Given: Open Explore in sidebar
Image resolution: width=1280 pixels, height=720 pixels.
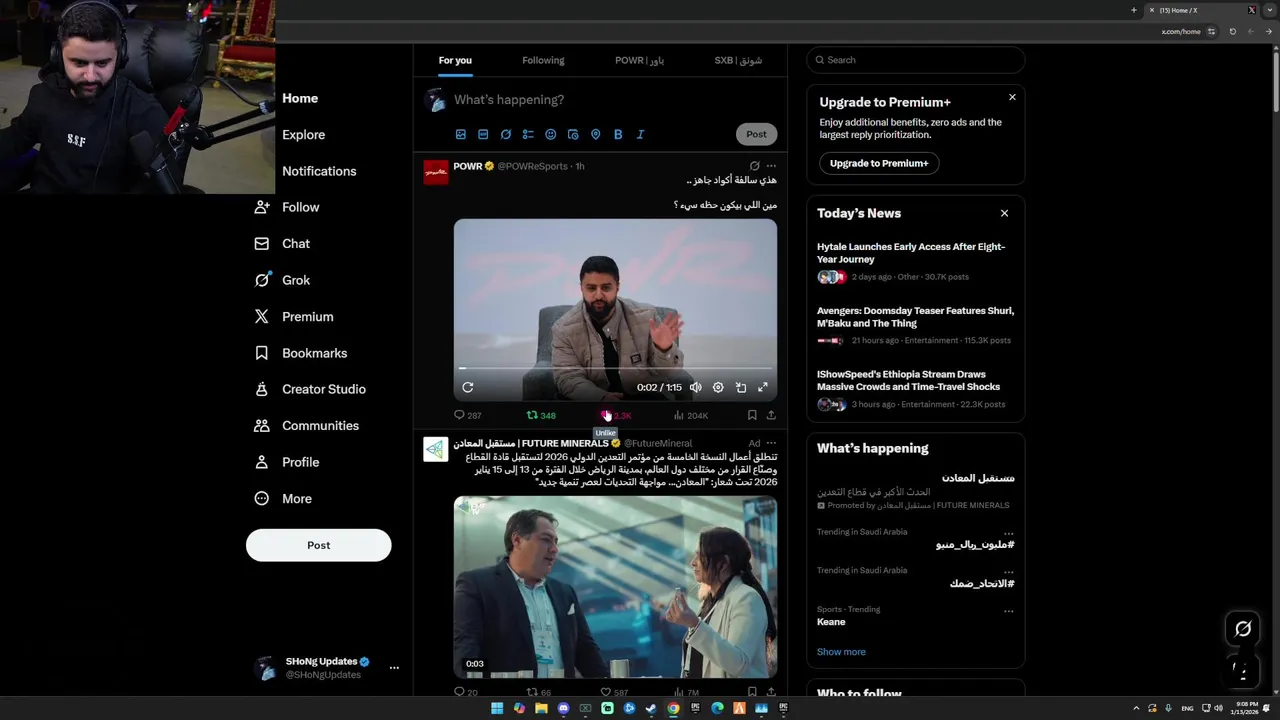Looking at the screenshot, I should tap(303, 135).
